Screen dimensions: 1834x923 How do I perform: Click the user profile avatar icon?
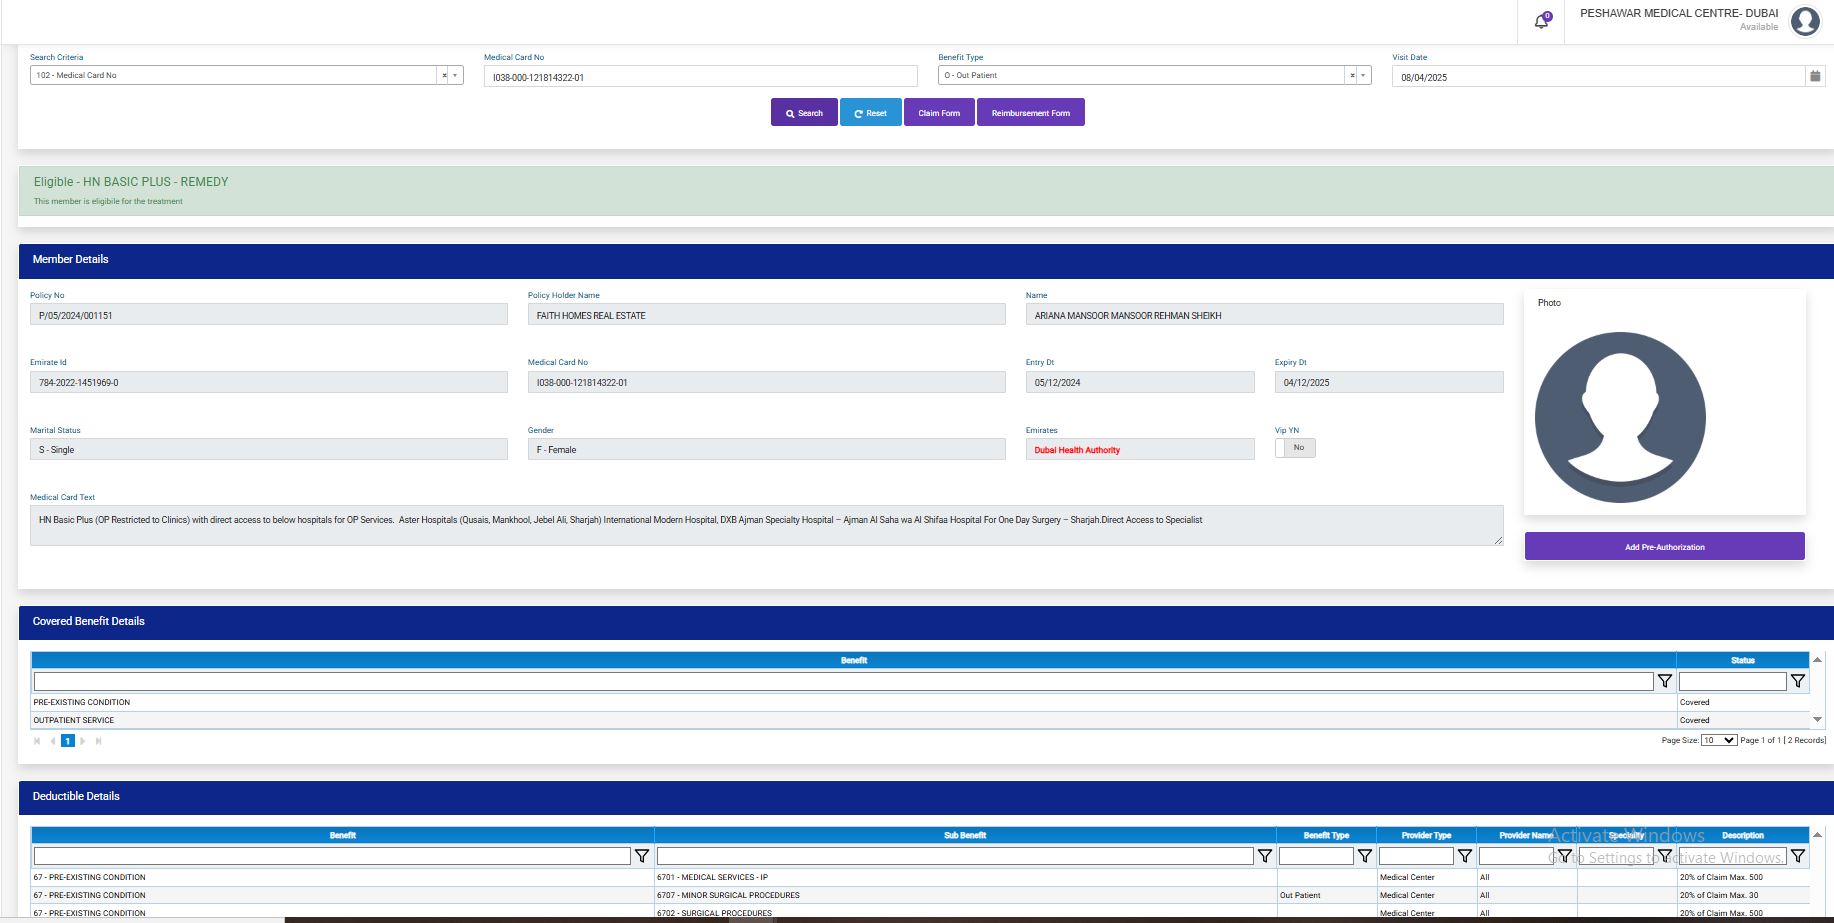(x=1804, y=21)
